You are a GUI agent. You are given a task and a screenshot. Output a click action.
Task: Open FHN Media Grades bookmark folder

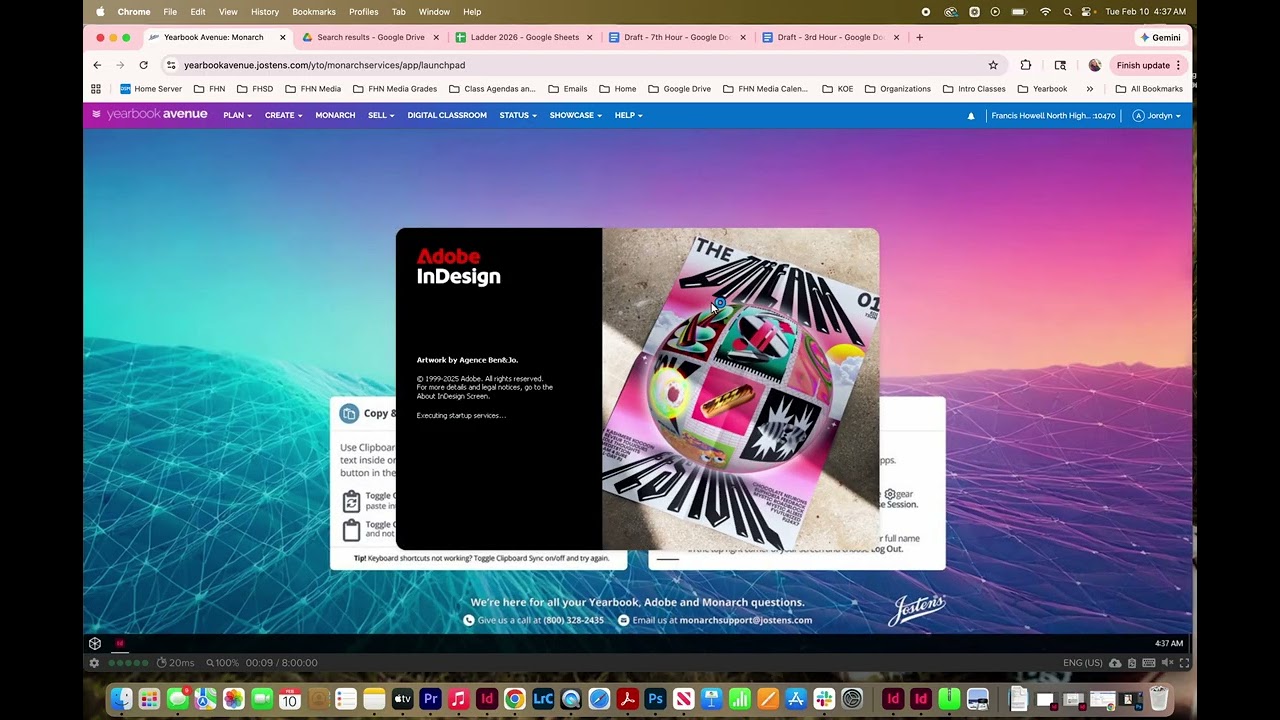[x=395, y=89]
